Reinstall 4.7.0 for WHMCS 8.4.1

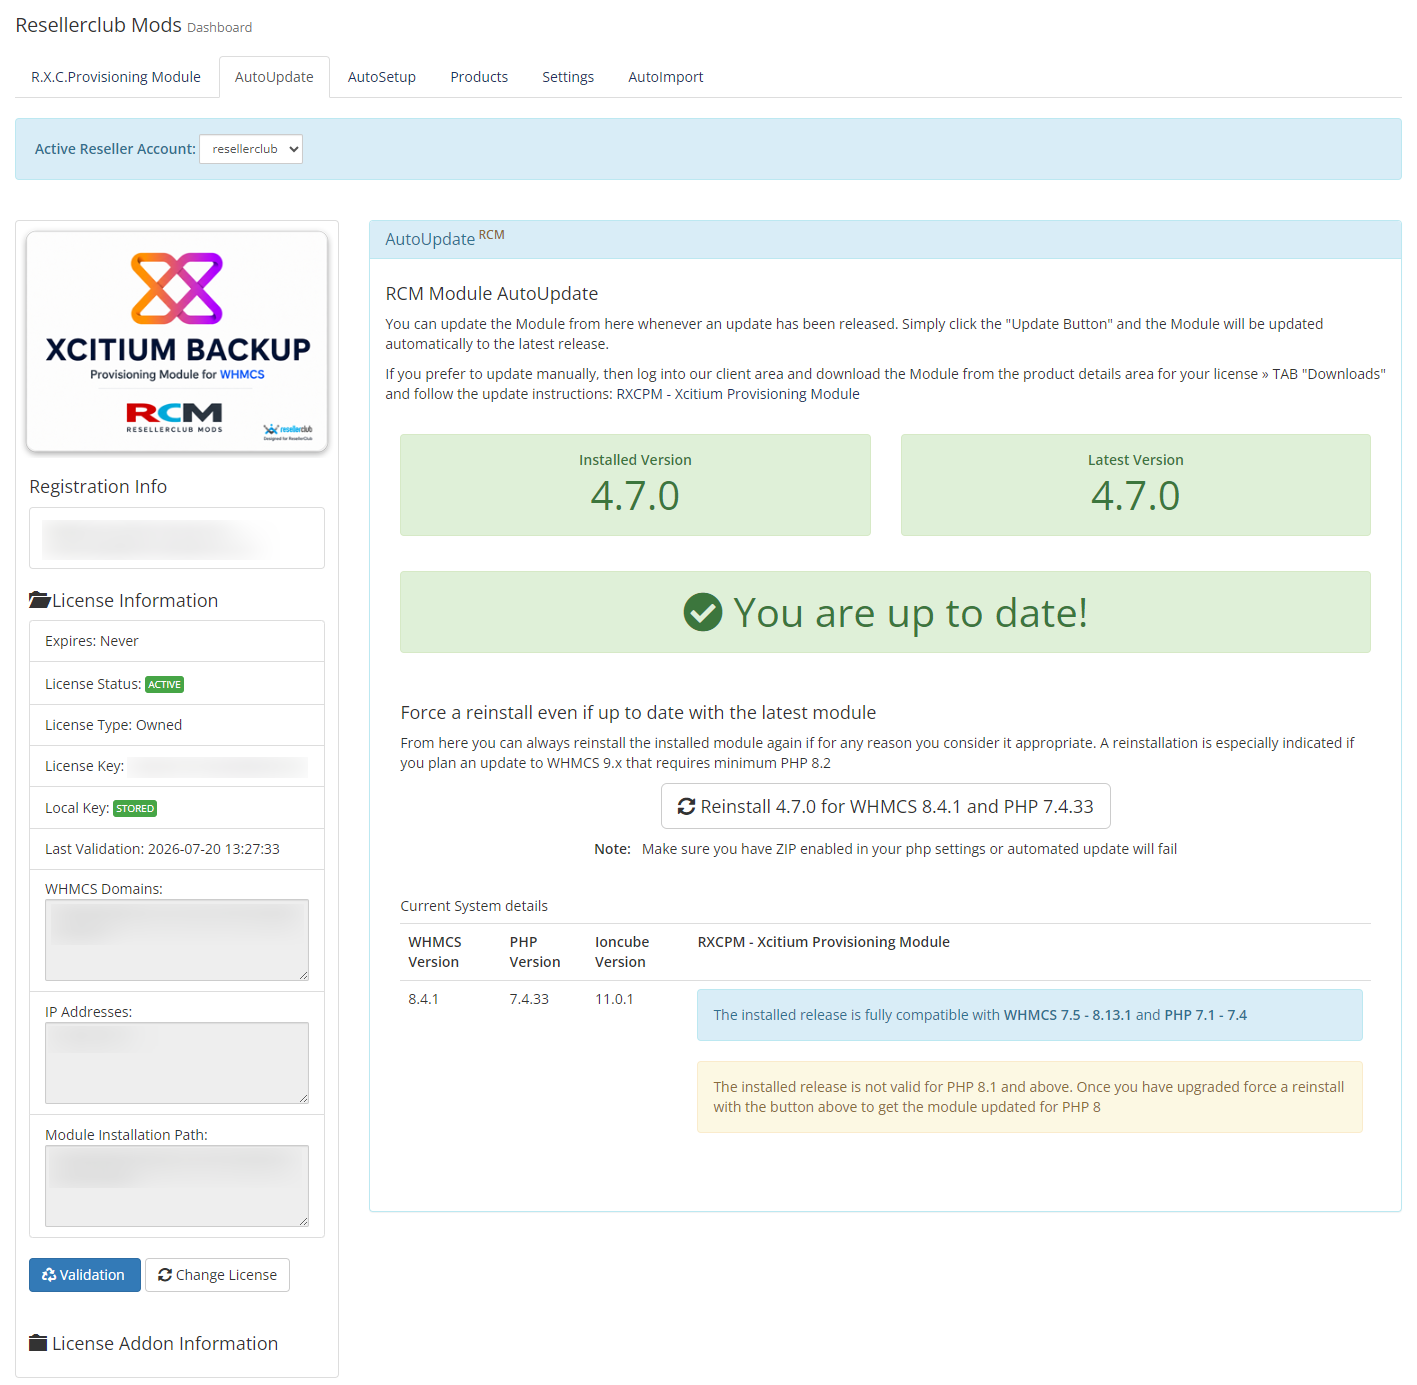[886, 806]
